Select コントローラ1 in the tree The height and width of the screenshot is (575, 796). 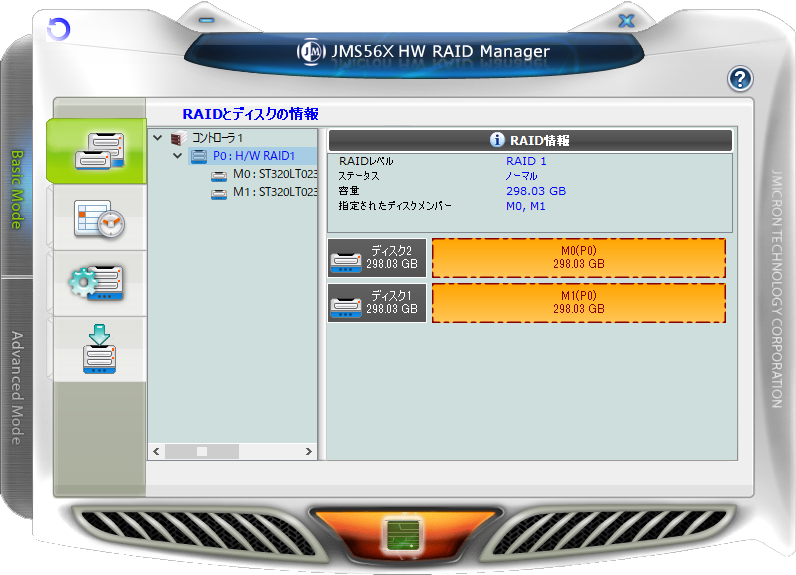[217, 138]
